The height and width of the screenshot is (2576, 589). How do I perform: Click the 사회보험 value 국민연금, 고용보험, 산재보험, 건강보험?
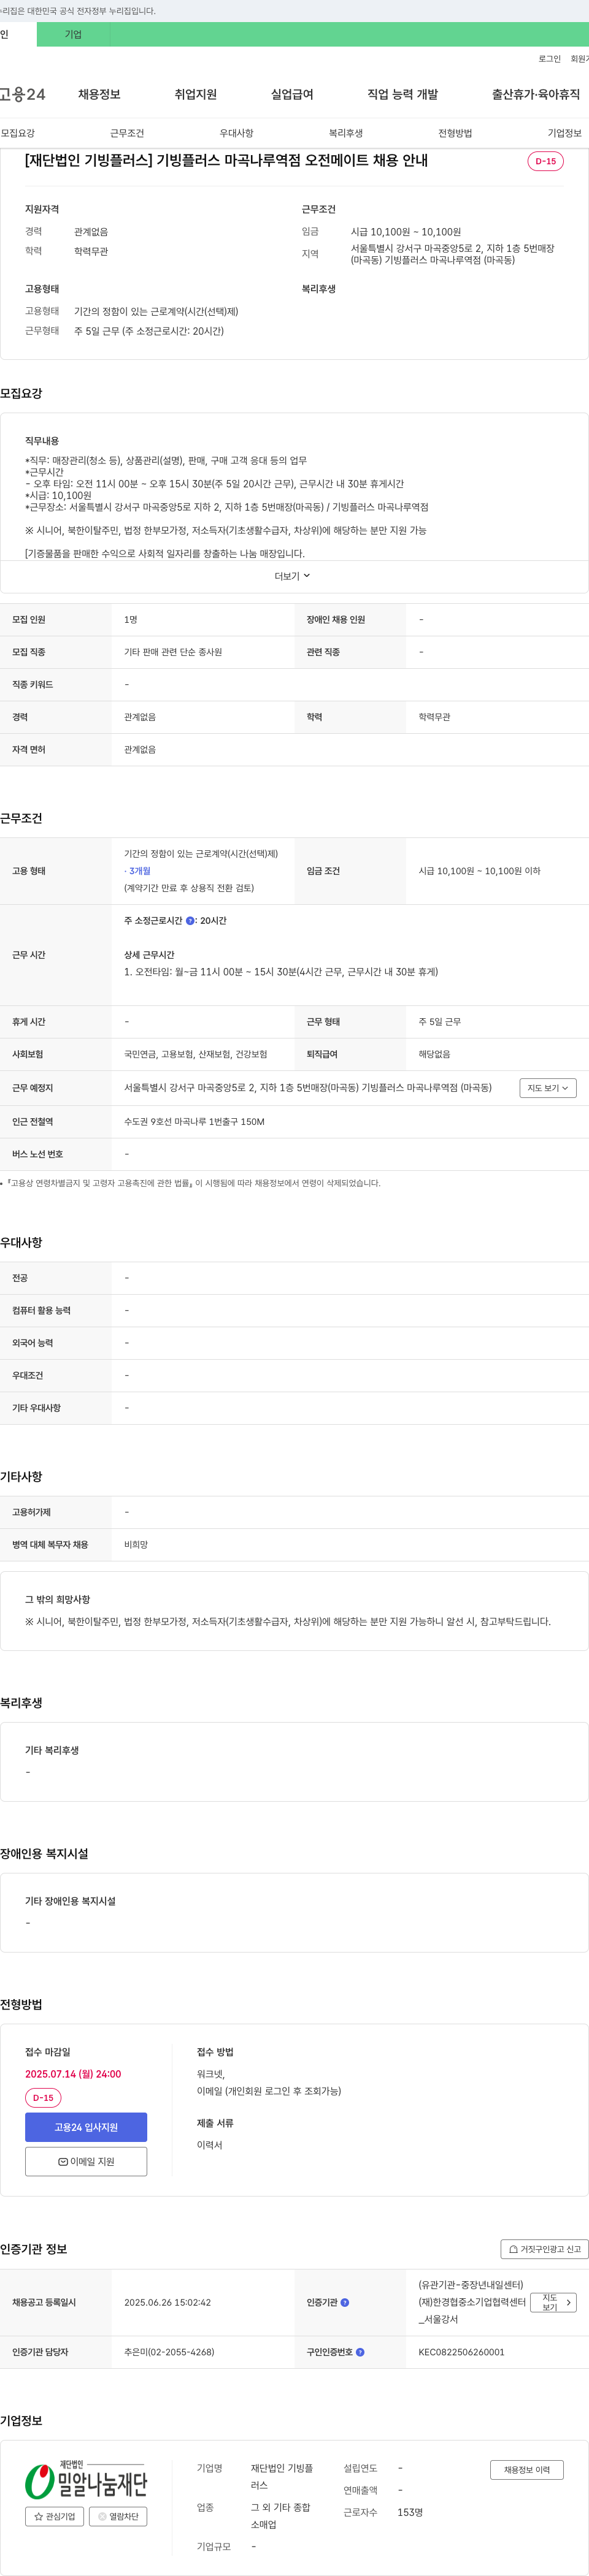pos(195,1054)
